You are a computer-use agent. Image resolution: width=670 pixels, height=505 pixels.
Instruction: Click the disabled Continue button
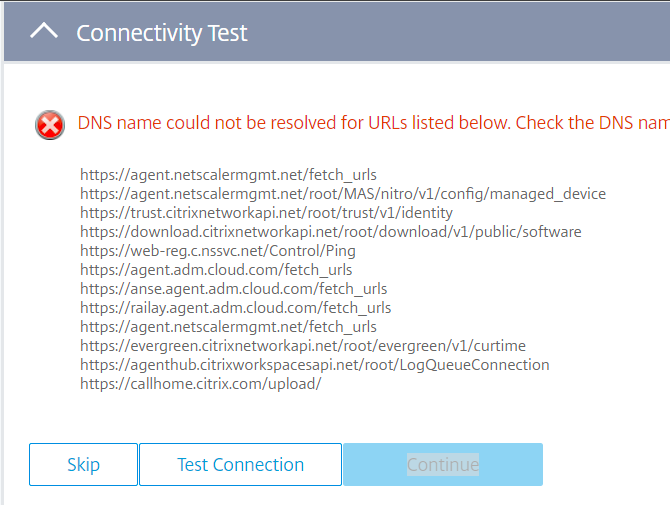(443, 465)
